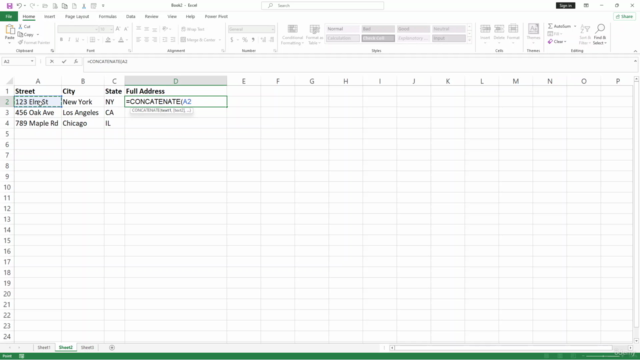The image size is (640, 360).
Task: Open the File tab
Action: click(x=9, y=17)
